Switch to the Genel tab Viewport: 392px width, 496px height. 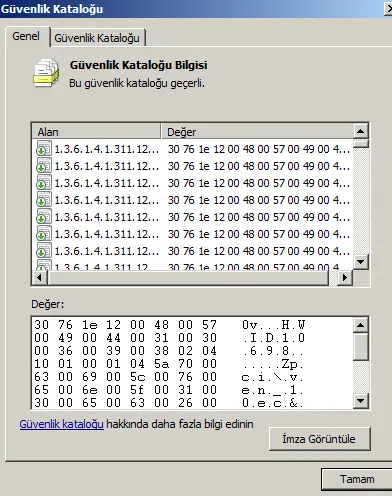[x=26, y=36]
